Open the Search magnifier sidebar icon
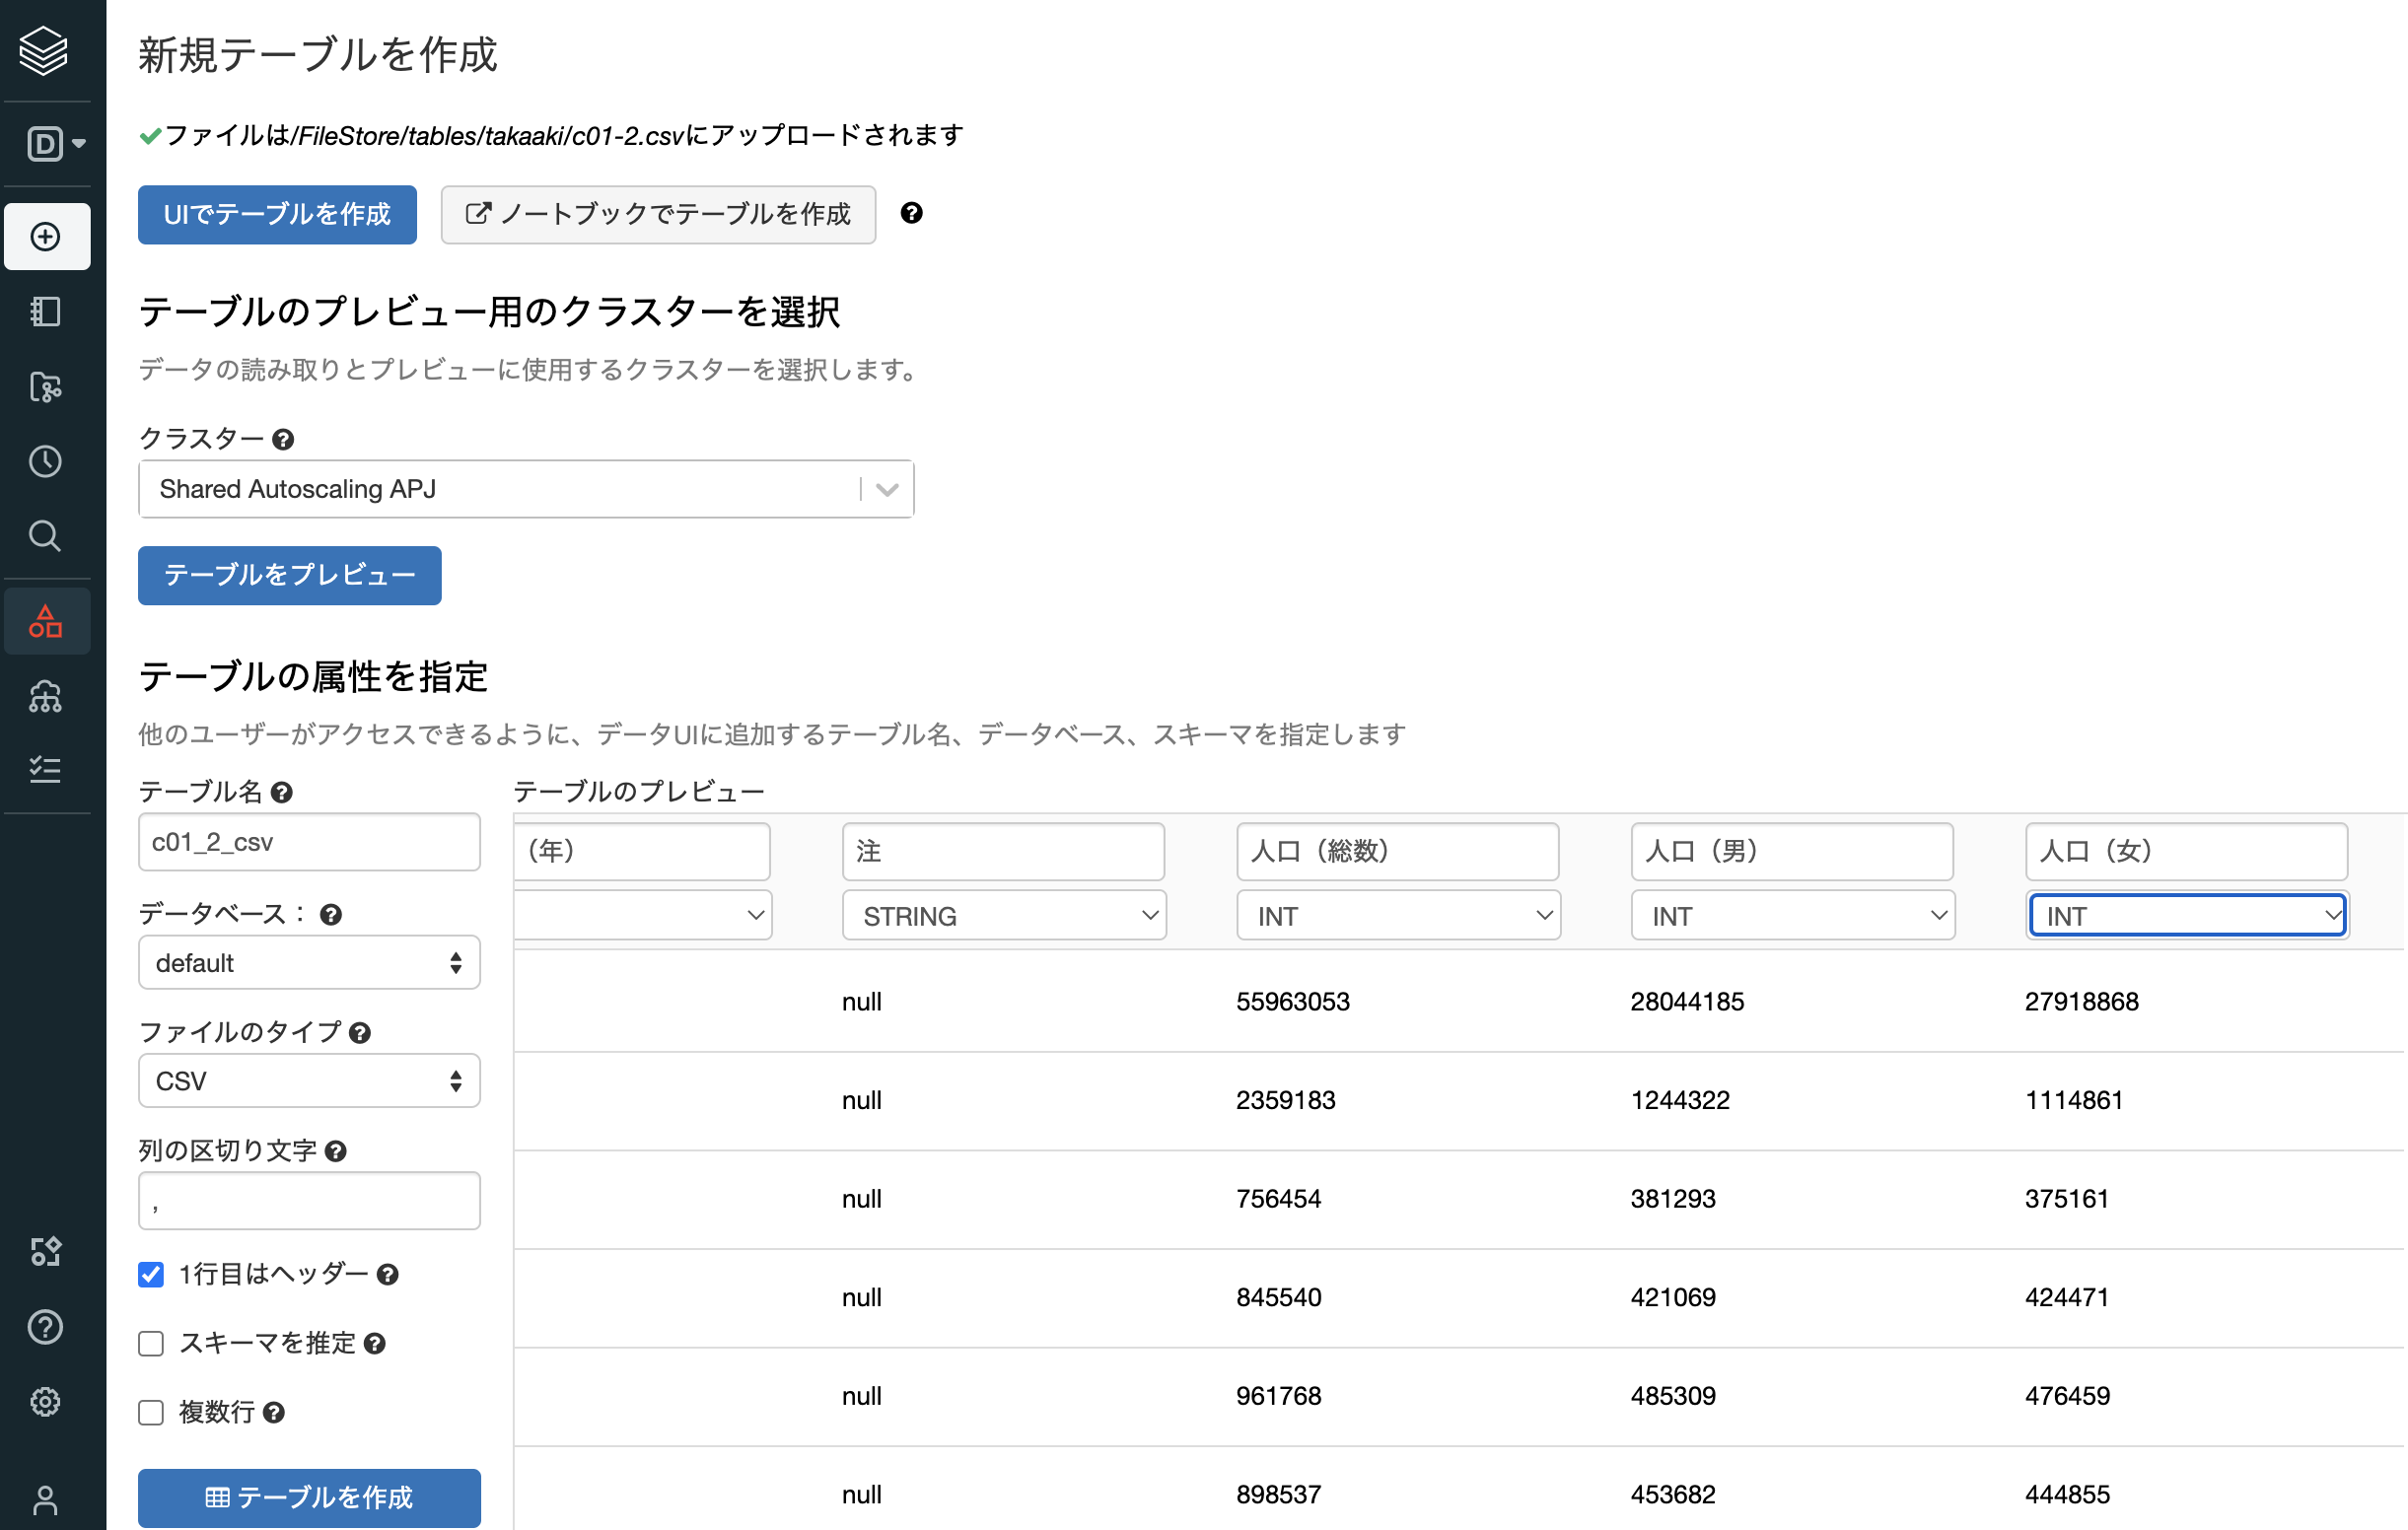 [46, 537]
